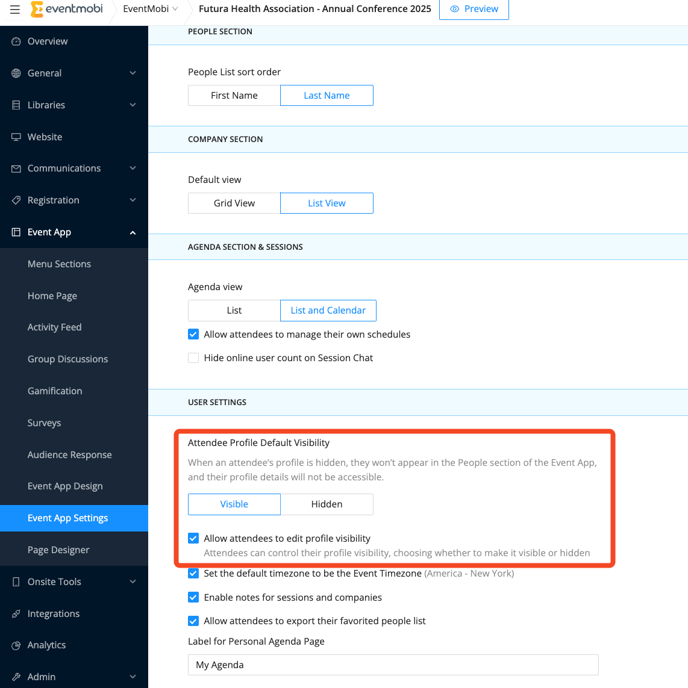Click the Admin wrench icon
This screenshot has width=688, height=688.
pos(16,677)
